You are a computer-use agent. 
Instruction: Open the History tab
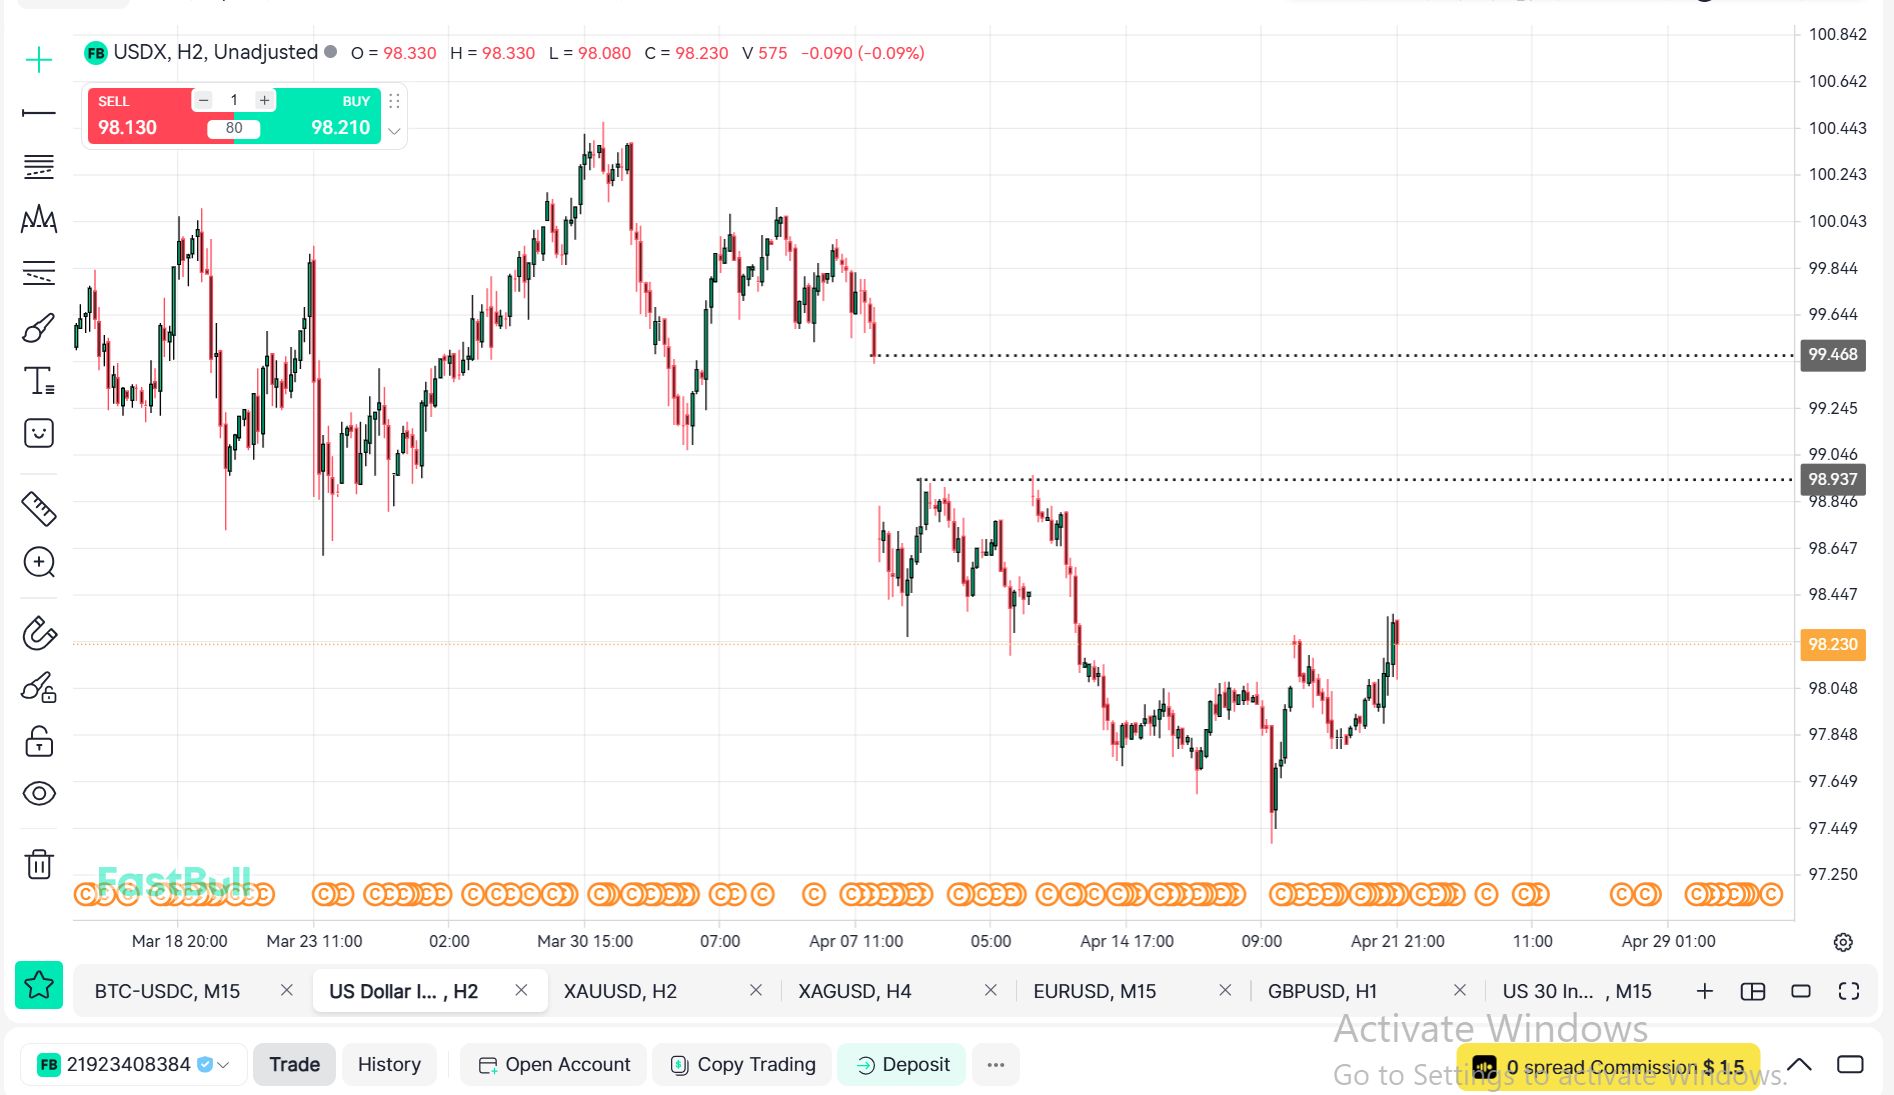click(389, 1065)
